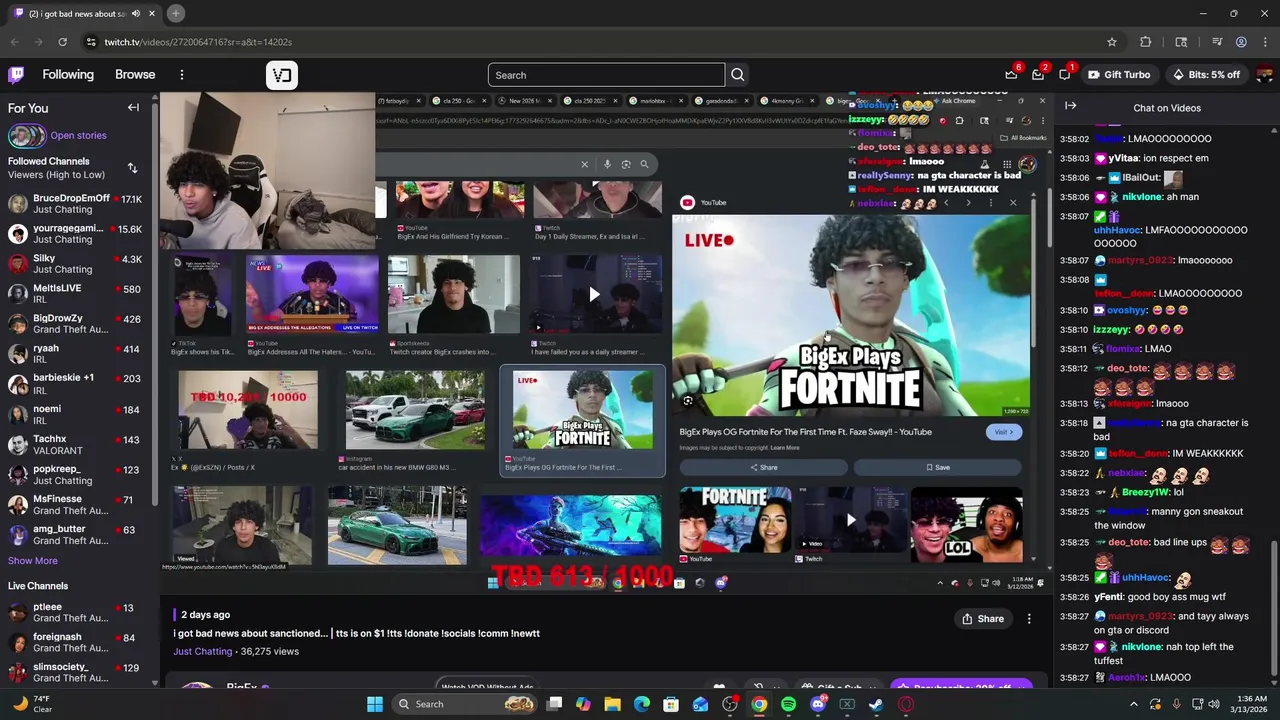This screenshot has width=1280, height=720.
Task: Click the Gift Turbo button
Action: pyautogui.click(x=1119, y=75)
